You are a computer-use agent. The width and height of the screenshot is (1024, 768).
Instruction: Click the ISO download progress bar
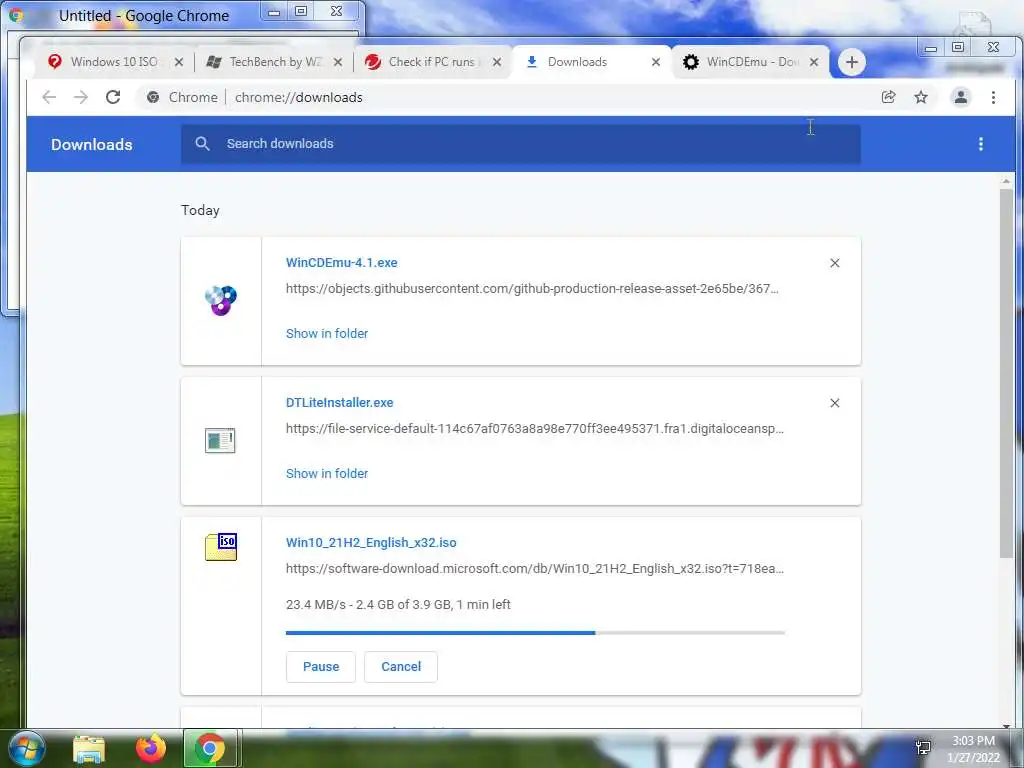[535, 633]
